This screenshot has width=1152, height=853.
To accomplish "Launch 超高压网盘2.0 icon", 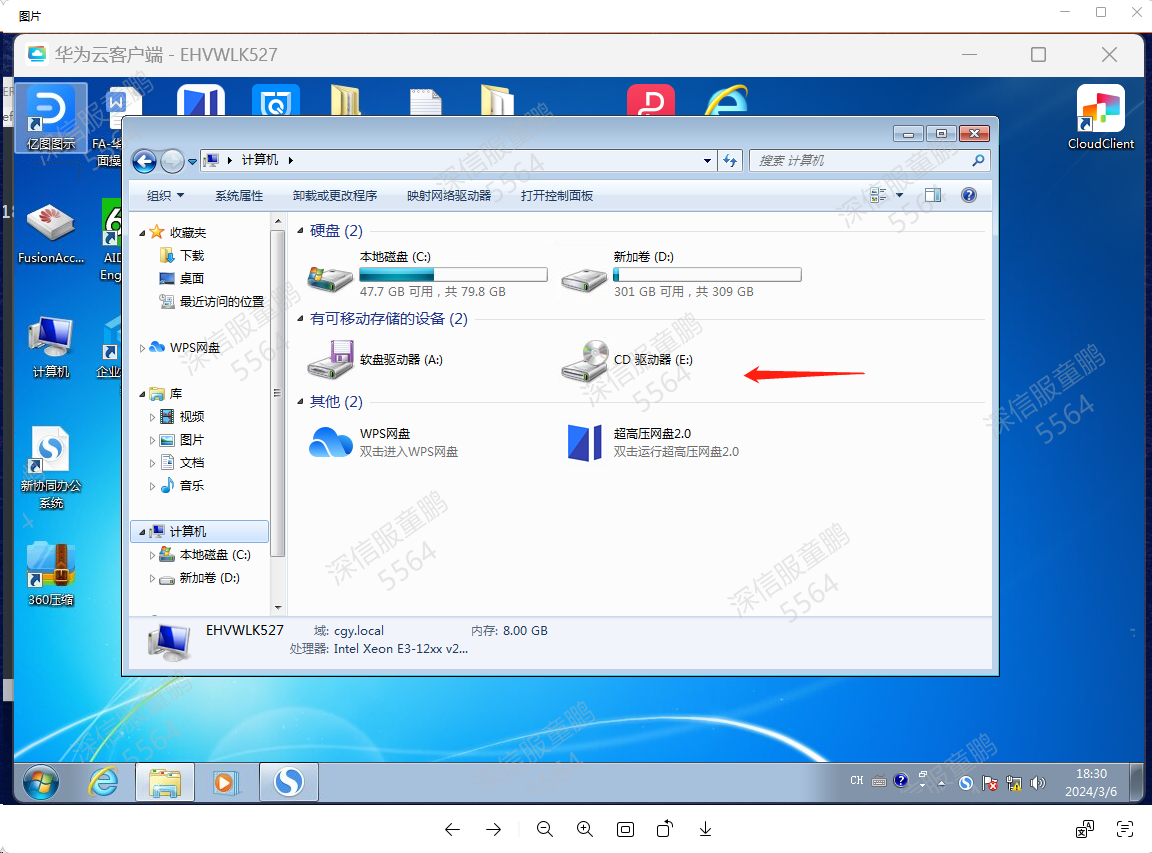I will coord(585,442).
